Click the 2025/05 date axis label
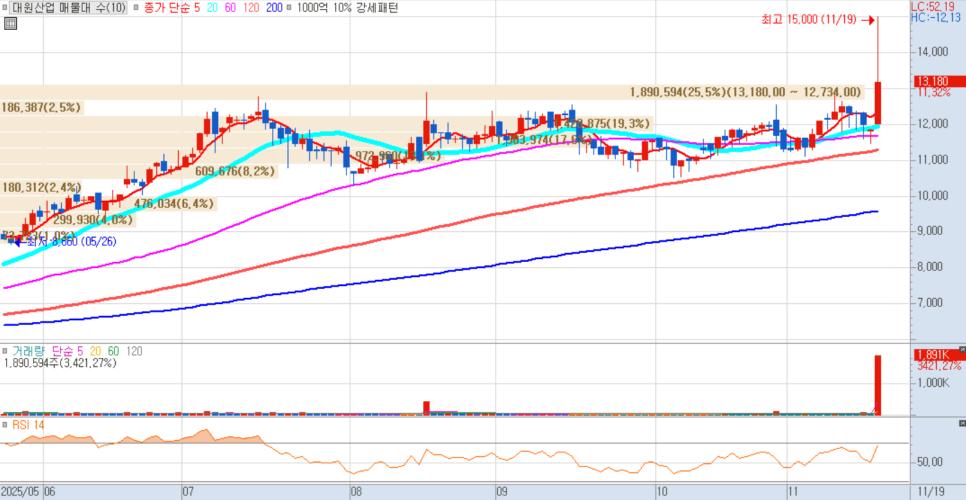 [x=21, y=492]
